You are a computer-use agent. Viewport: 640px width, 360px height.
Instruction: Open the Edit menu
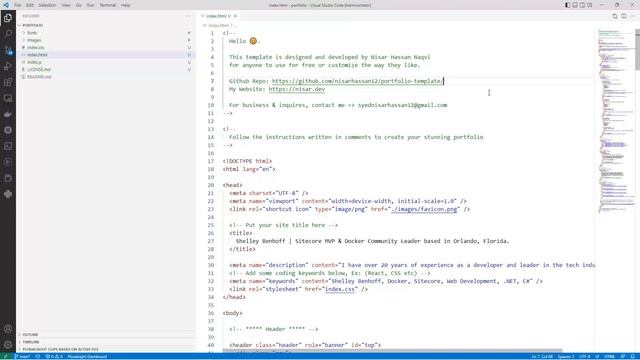[30, 5]
